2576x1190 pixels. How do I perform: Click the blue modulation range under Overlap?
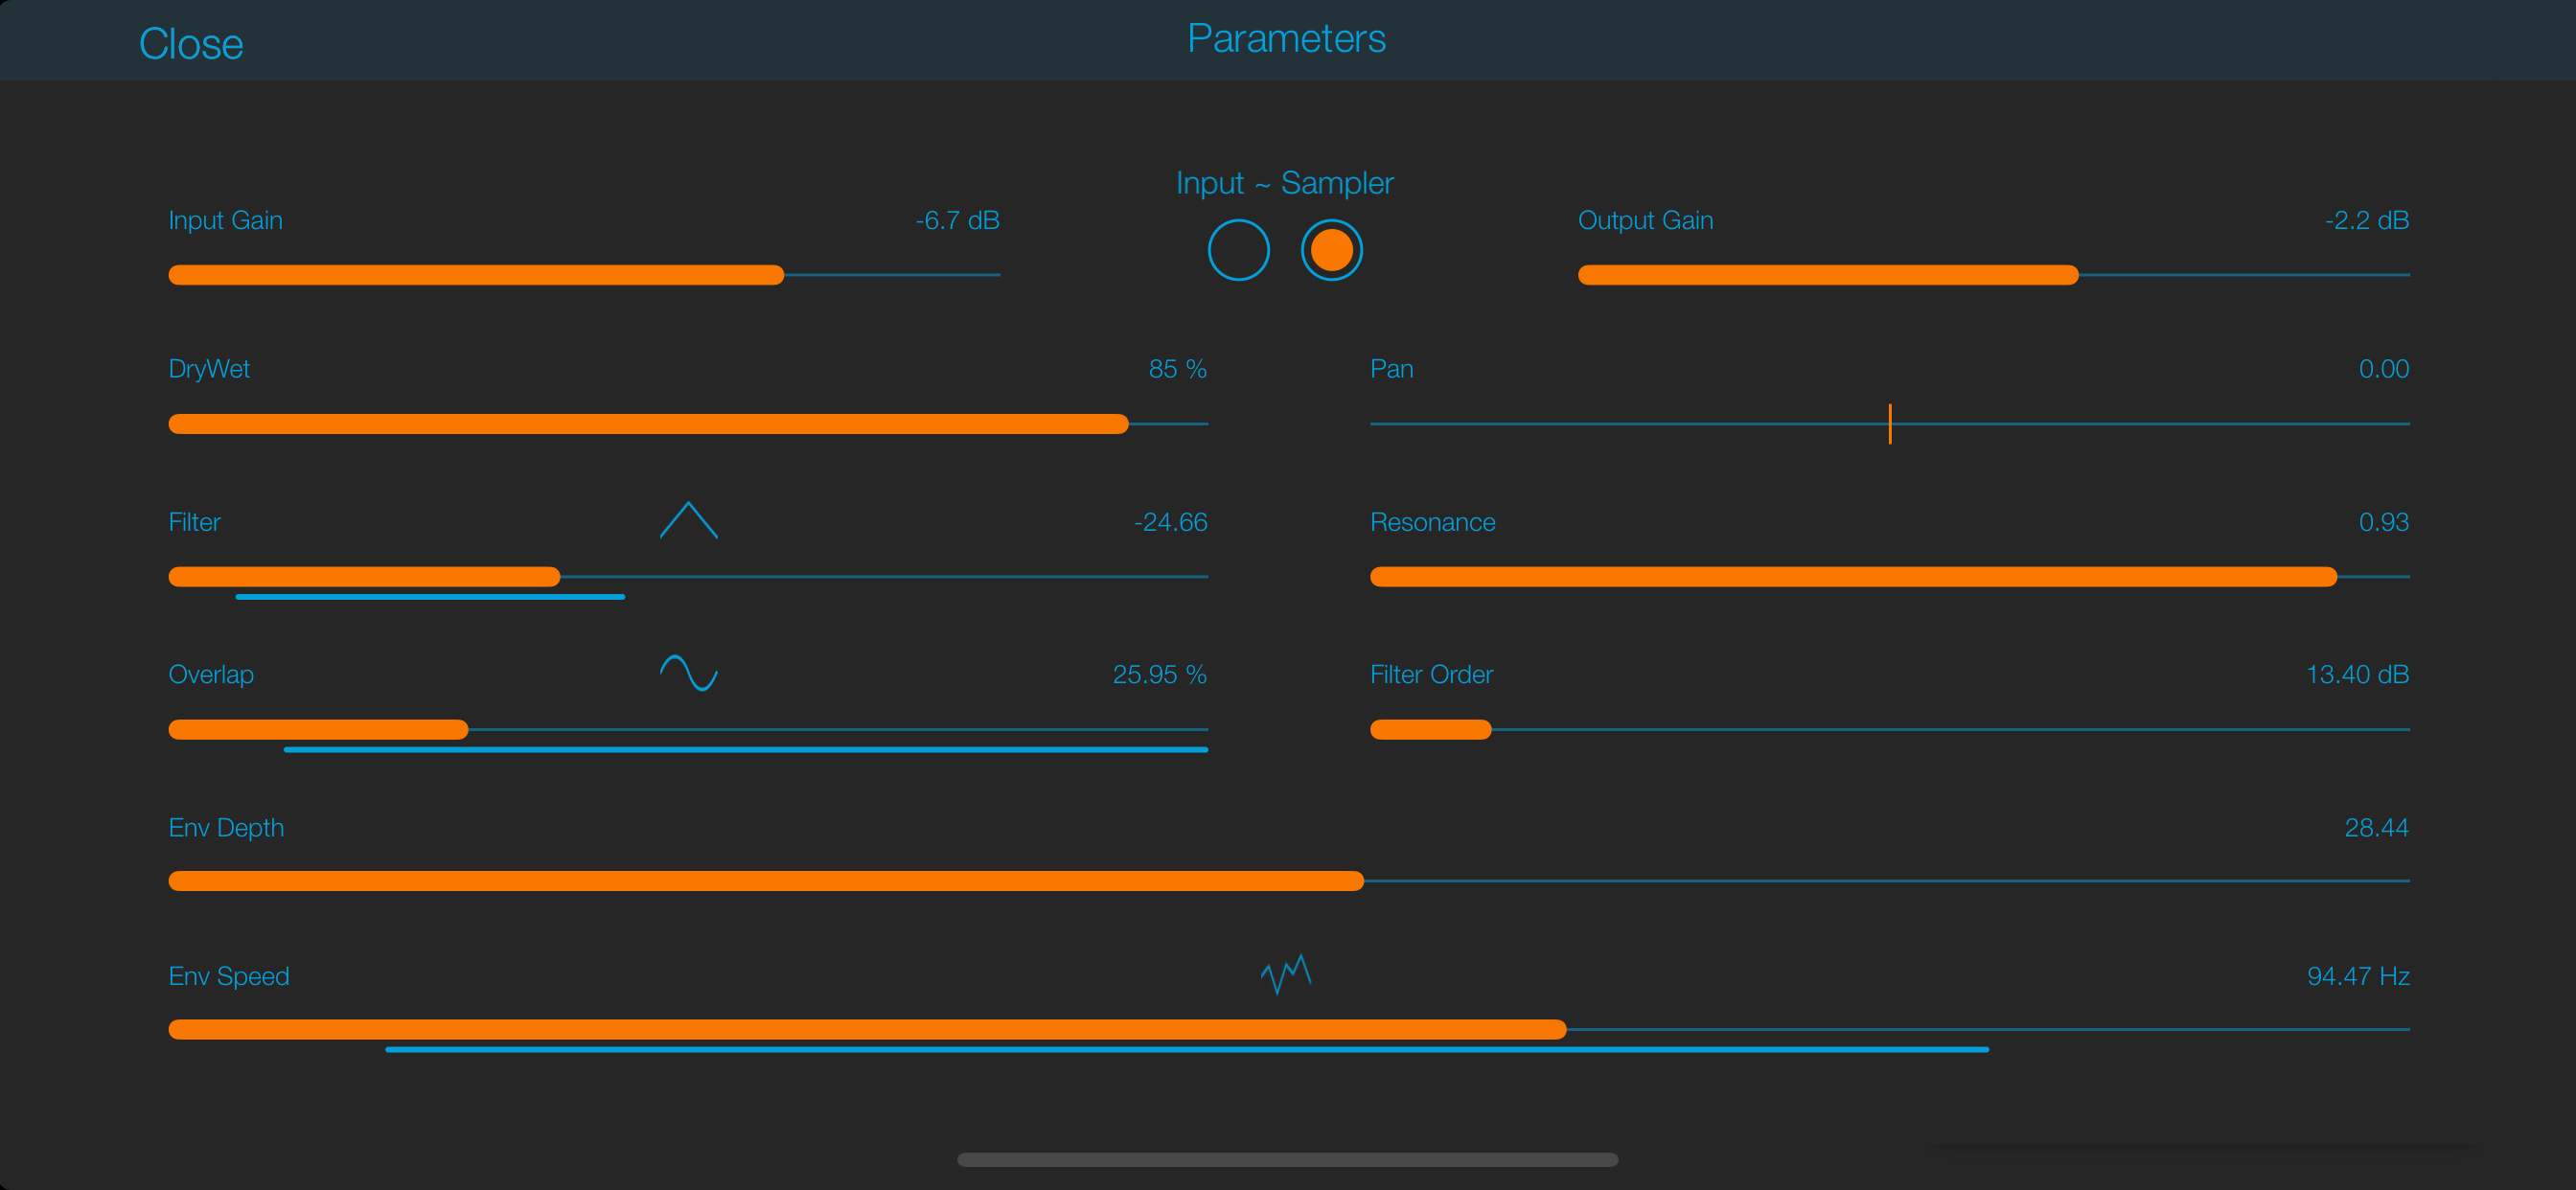click(x=745, y=749)
